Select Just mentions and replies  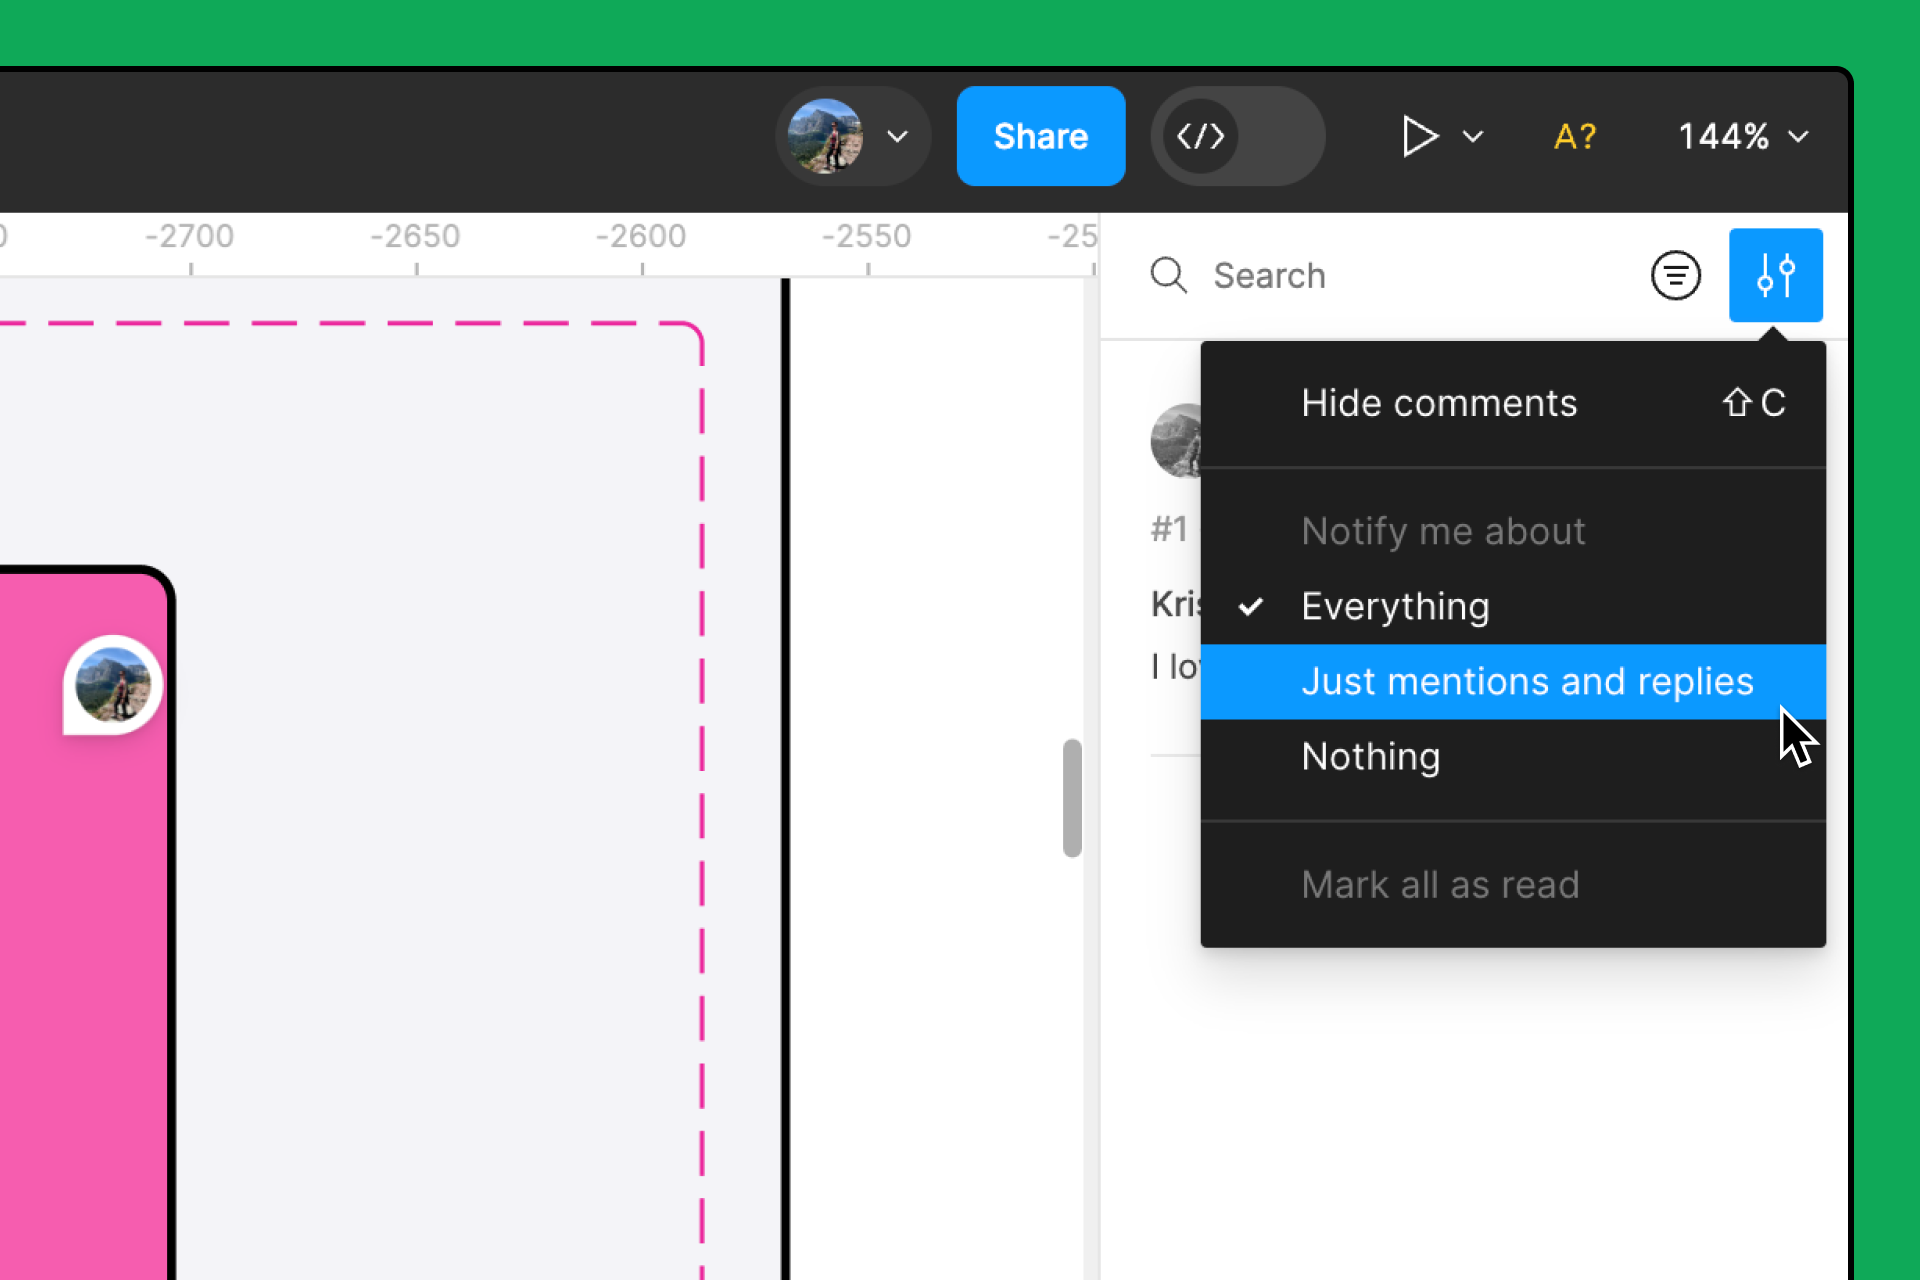tap(1513, 681)
